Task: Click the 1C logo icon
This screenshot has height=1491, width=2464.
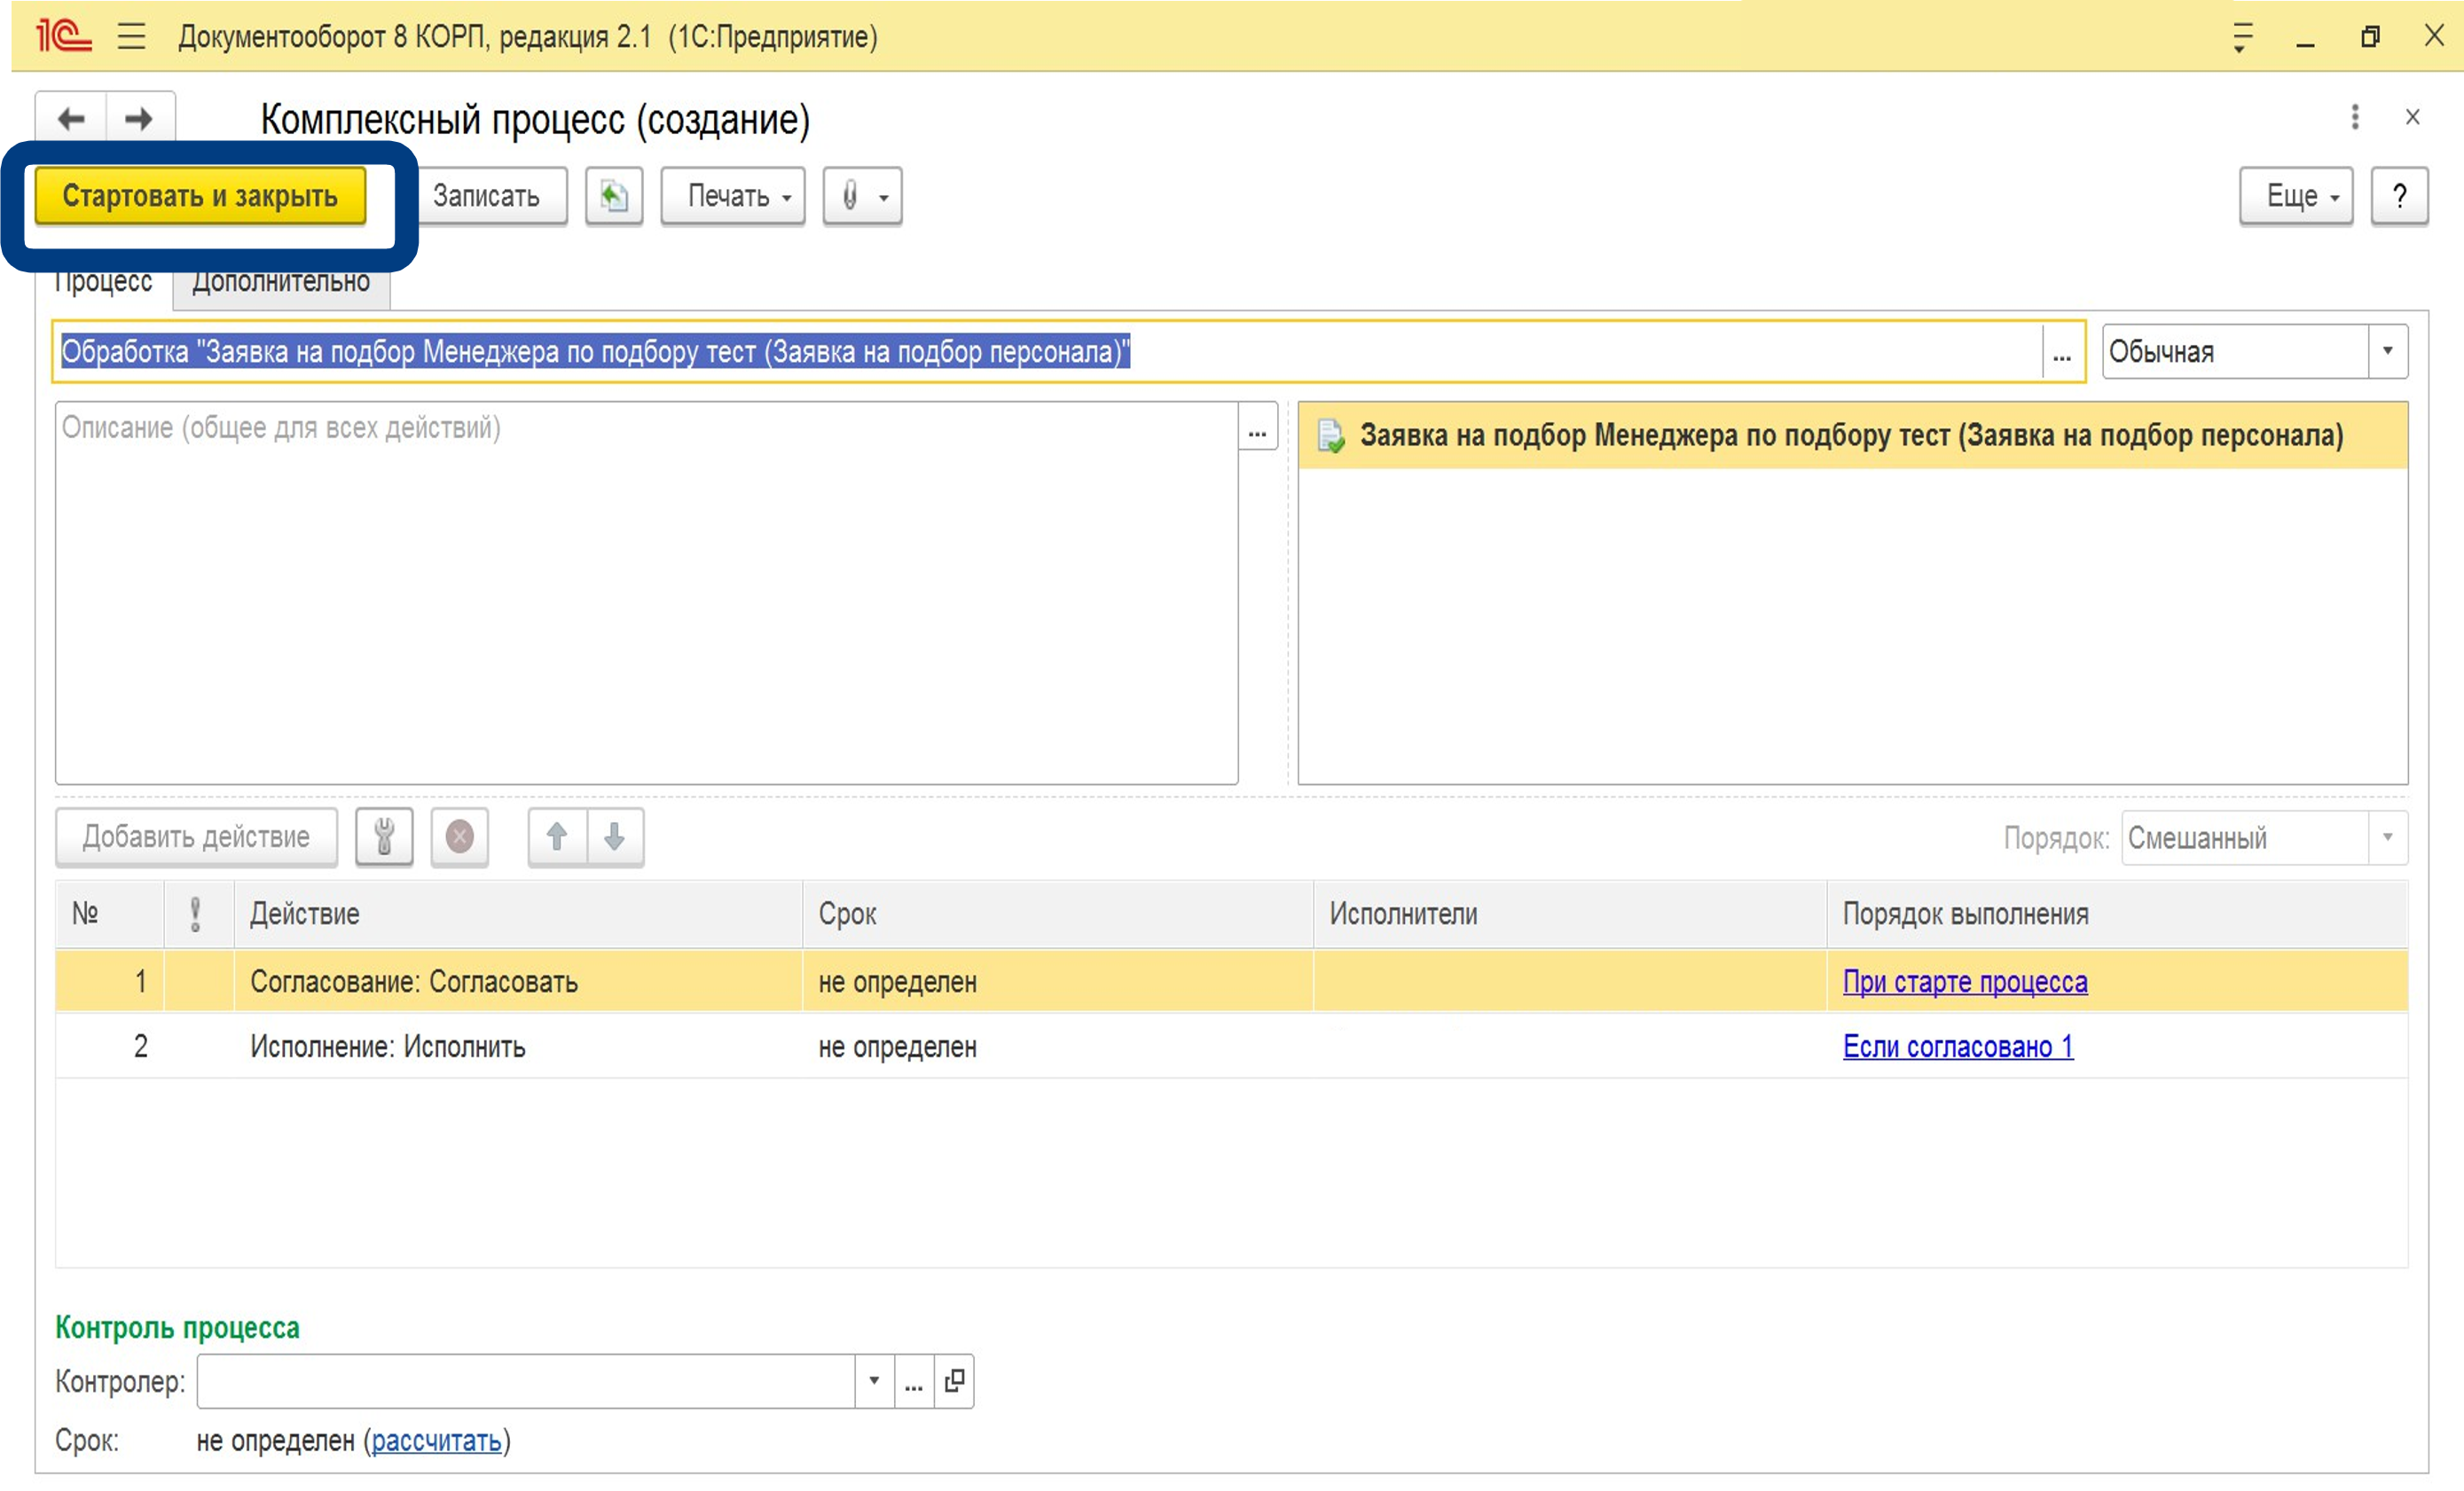Action: click(63, 36)
